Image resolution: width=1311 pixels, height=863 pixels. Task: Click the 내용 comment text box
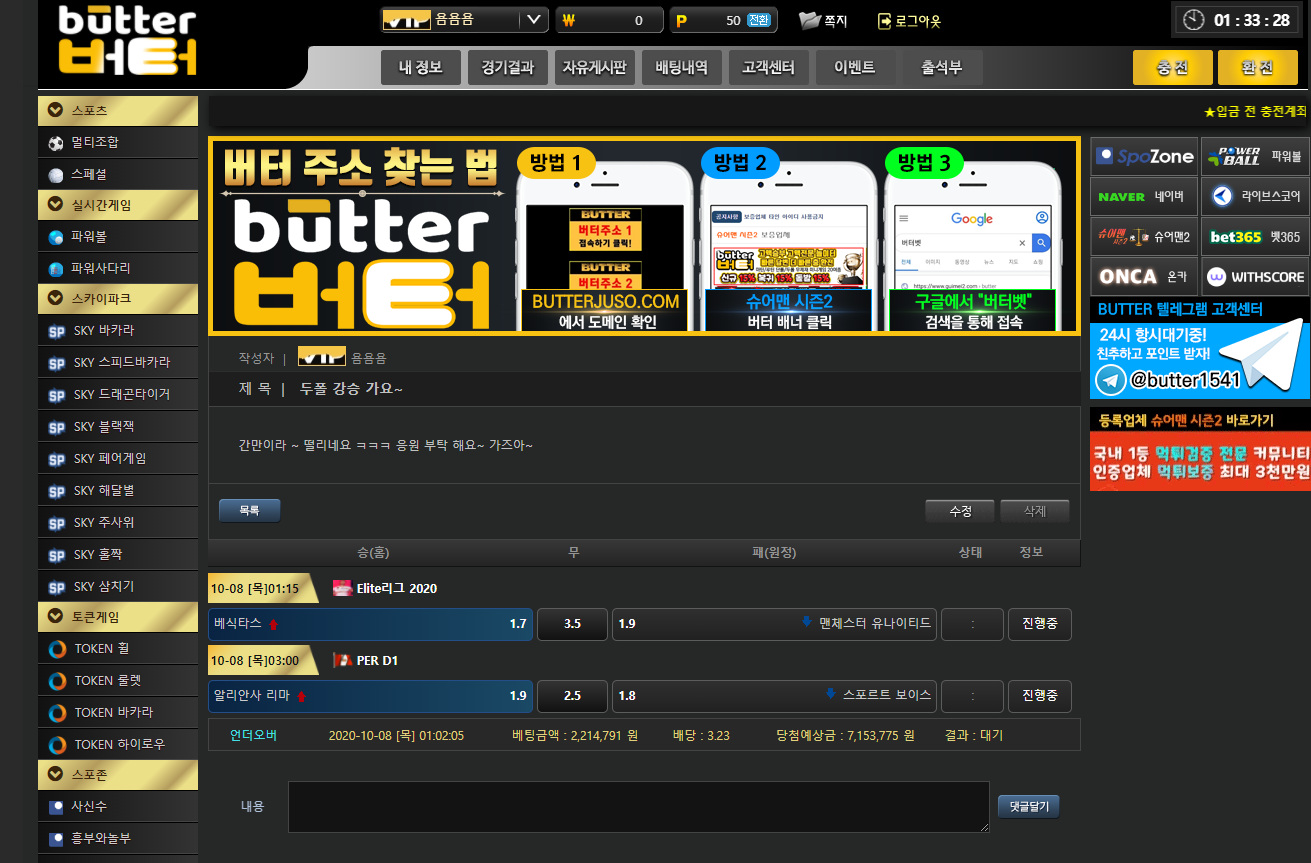pos(638,806)
